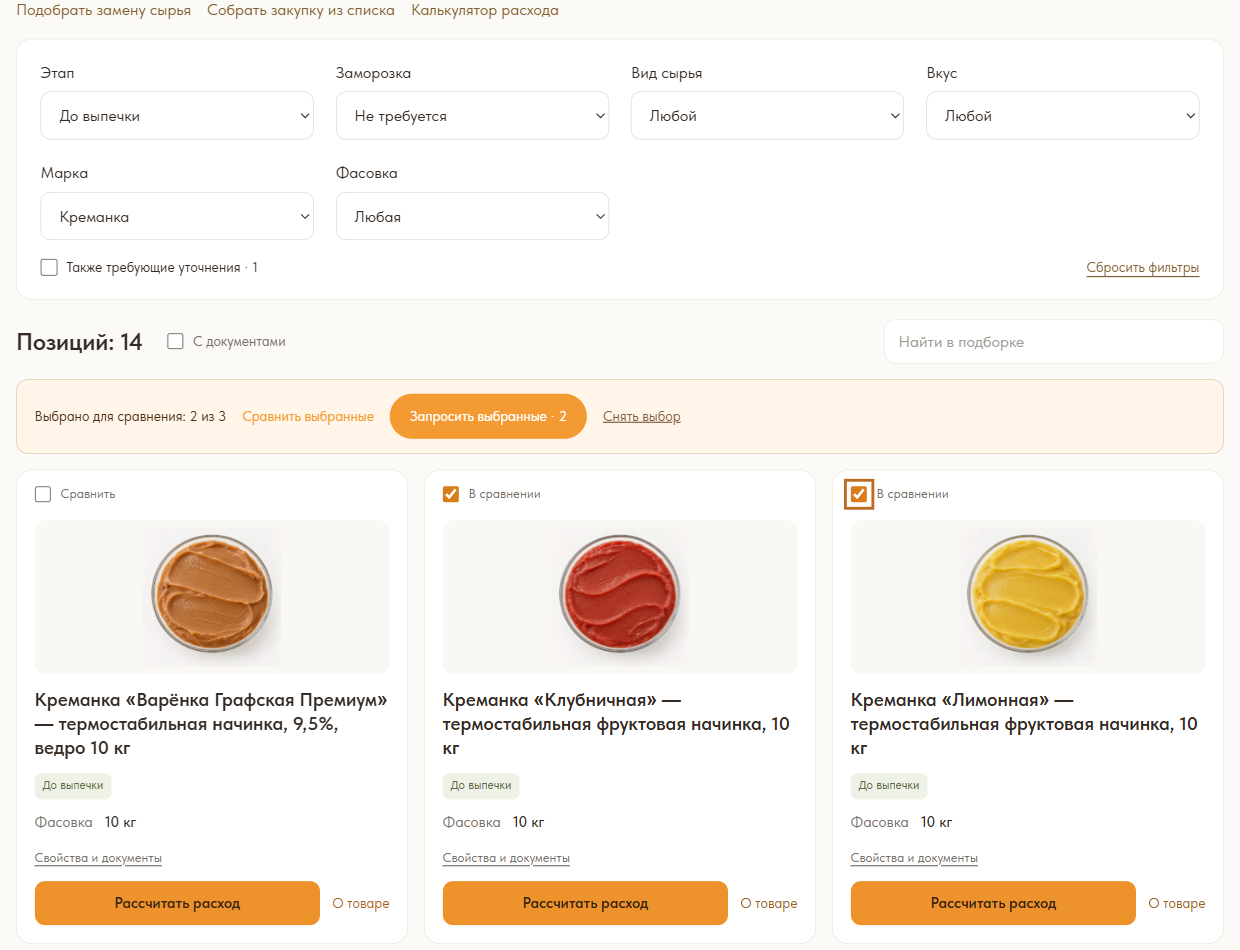Image resolution: width=1240 pixels, height=950 pixels.
Task: Open Подобрать замену сырья menu item
Action: tap(104, 11)
